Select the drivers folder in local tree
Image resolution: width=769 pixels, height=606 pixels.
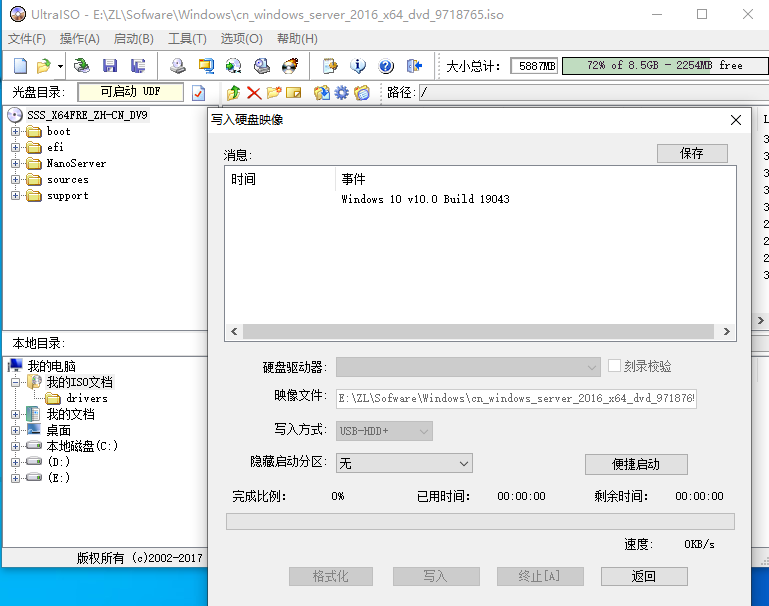[87, 398]
